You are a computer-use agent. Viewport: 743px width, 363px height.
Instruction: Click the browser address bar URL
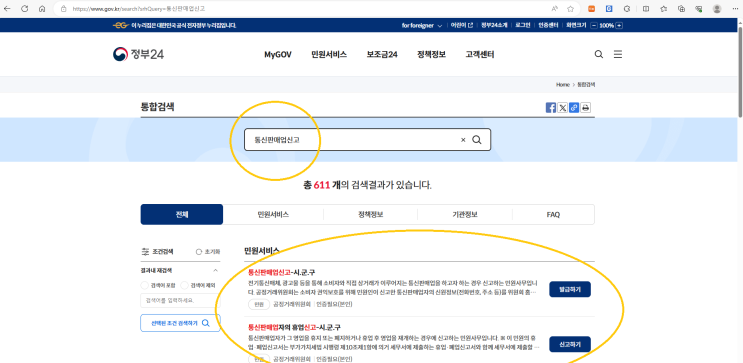(x=139, y=9)
